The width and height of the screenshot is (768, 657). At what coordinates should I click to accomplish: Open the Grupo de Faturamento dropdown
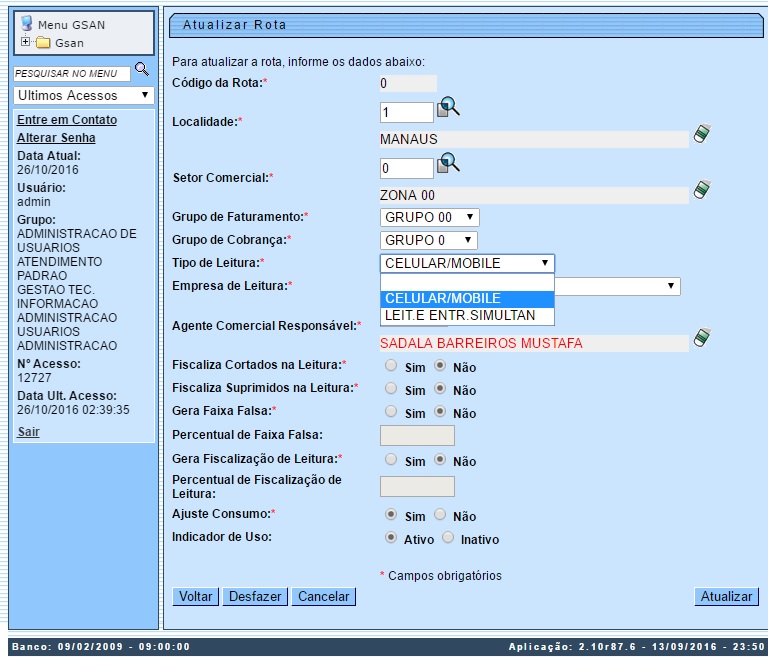[x=430, y=217]
